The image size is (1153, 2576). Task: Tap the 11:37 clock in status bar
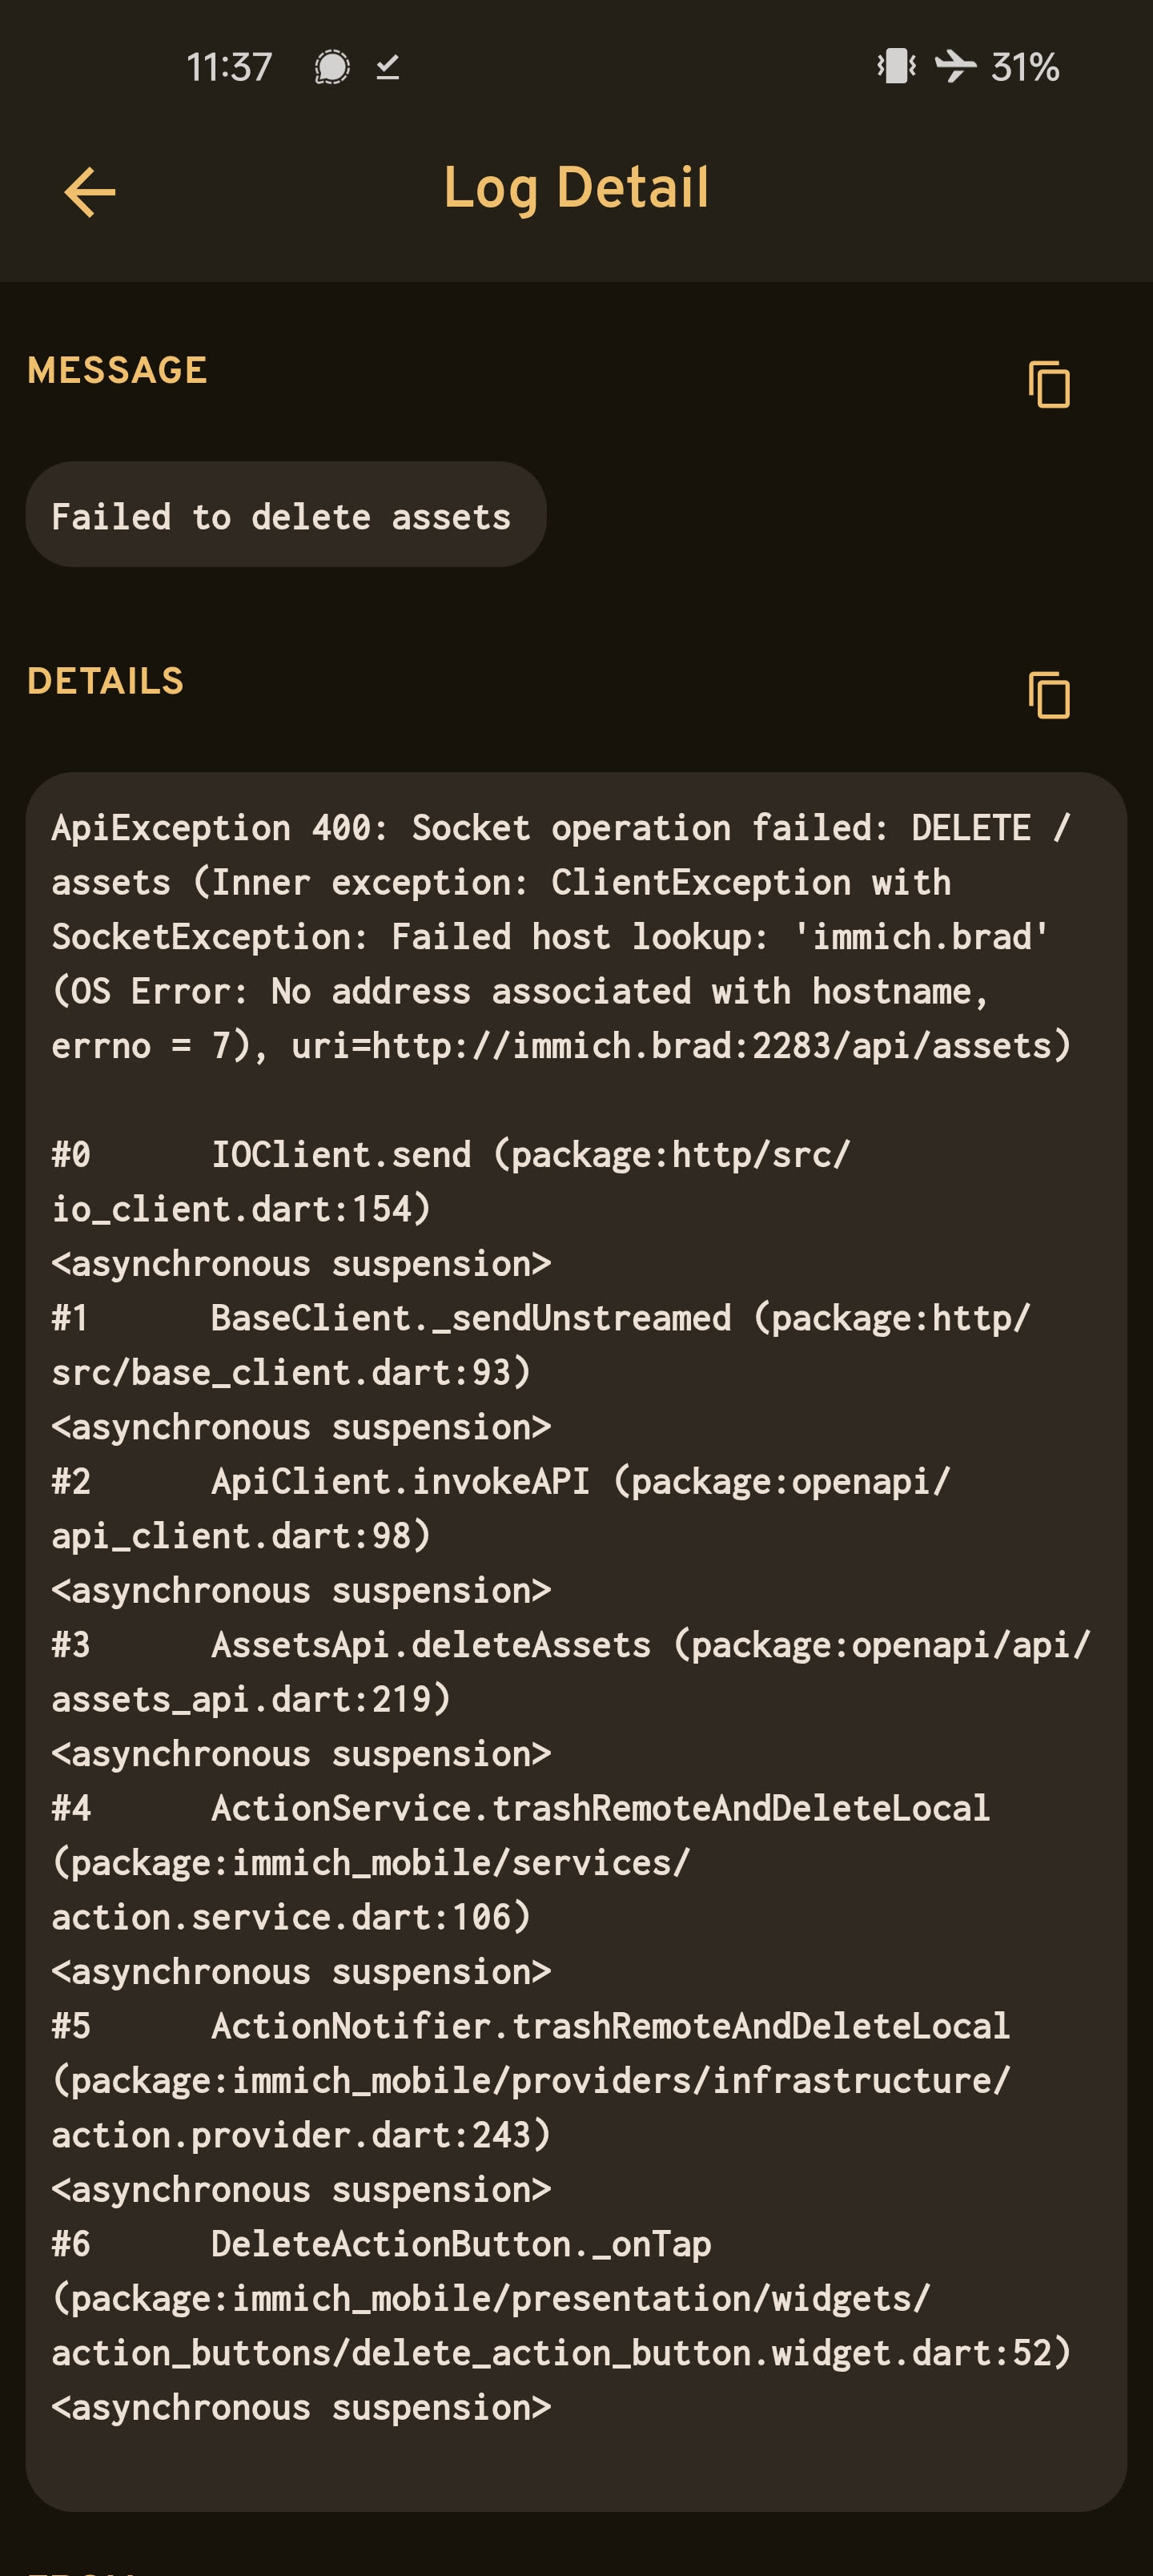(x=229, y=68)
